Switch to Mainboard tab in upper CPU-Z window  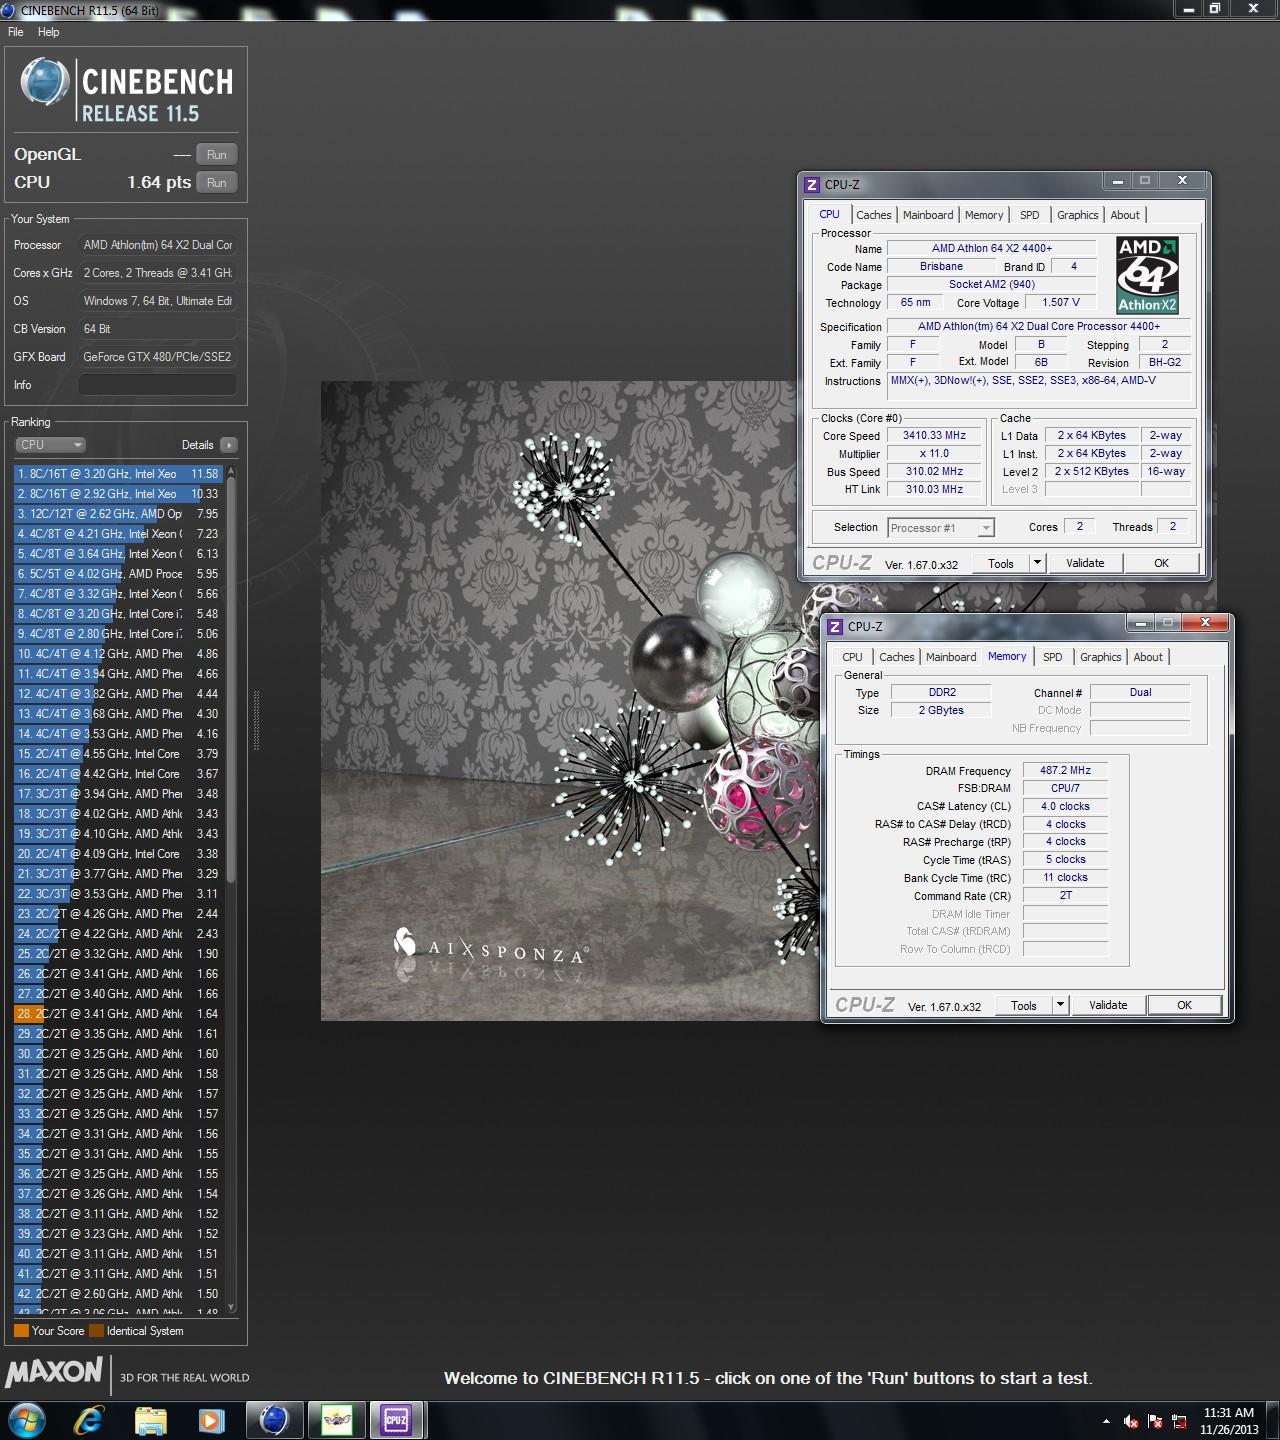pos(928,215)
